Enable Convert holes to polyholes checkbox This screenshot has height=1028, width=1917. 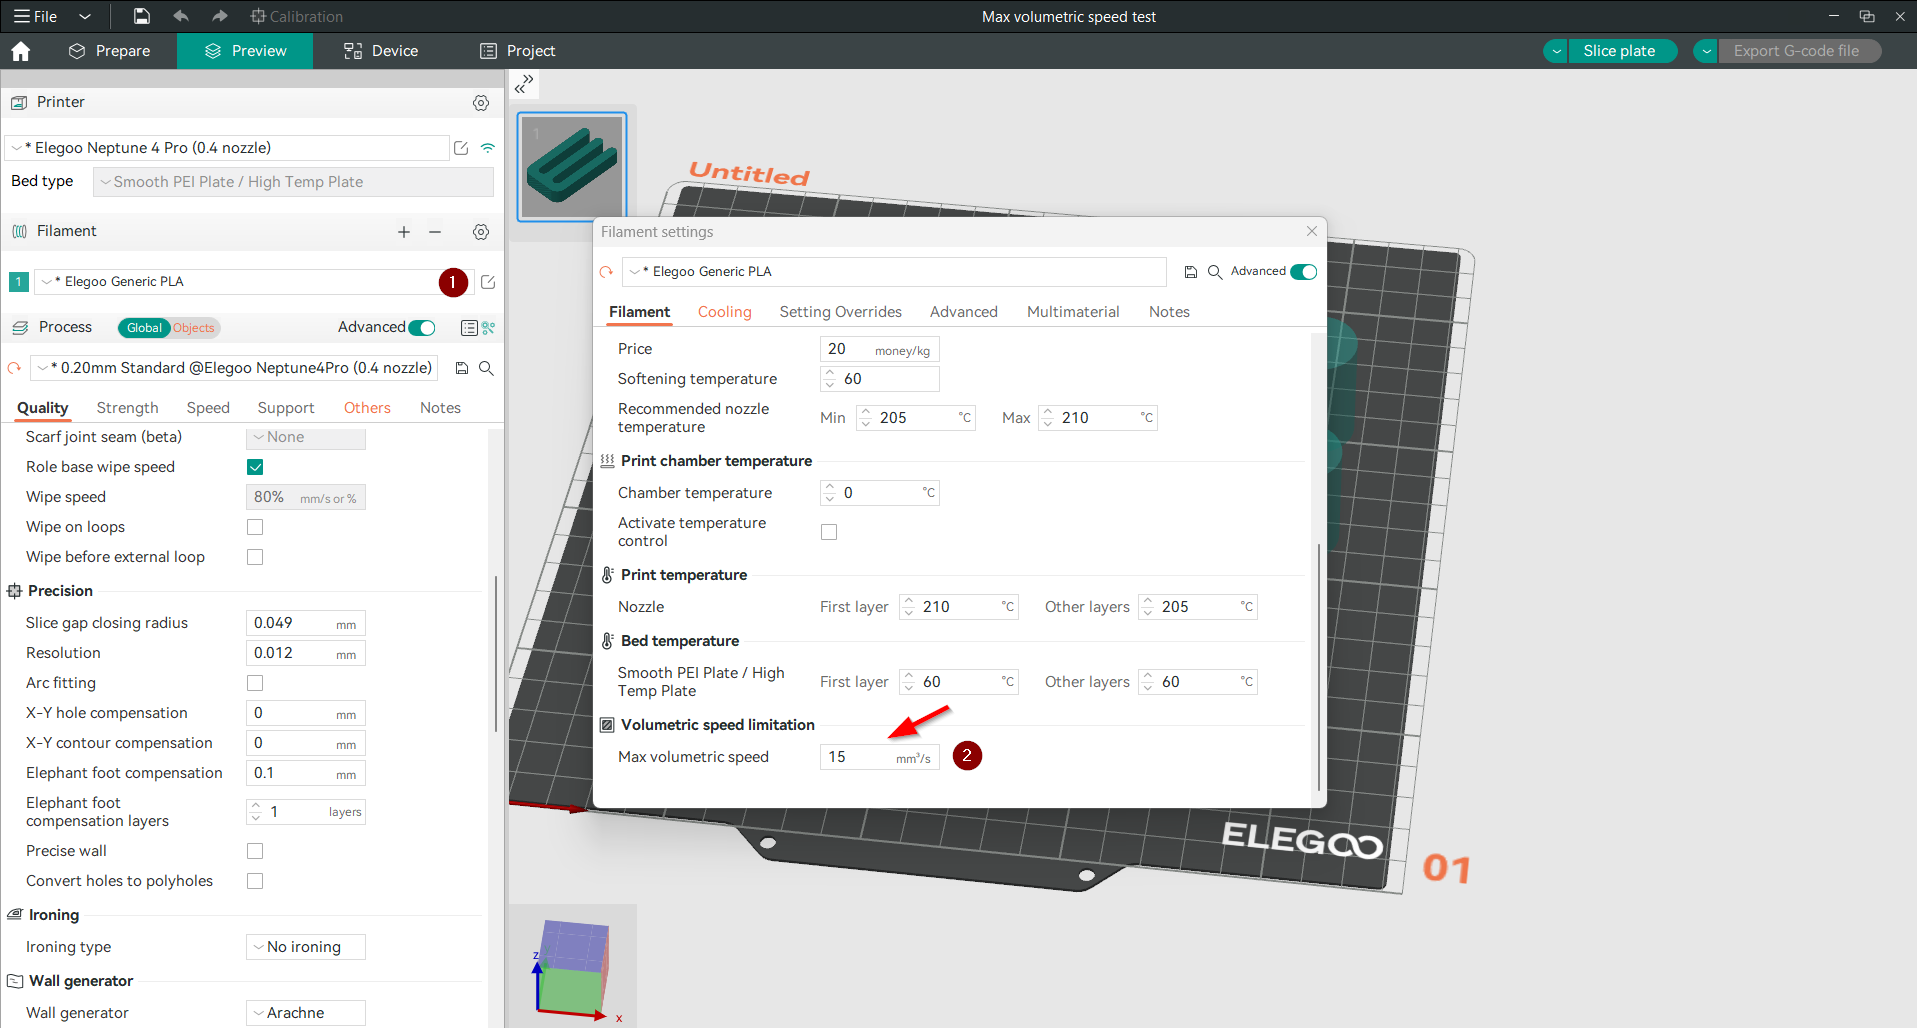tap(255, 881)
